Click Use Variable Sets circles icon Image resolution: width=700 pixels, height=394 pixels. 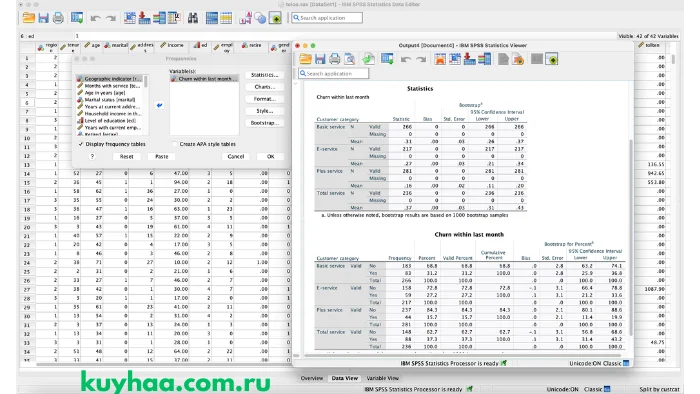(260, 18)
